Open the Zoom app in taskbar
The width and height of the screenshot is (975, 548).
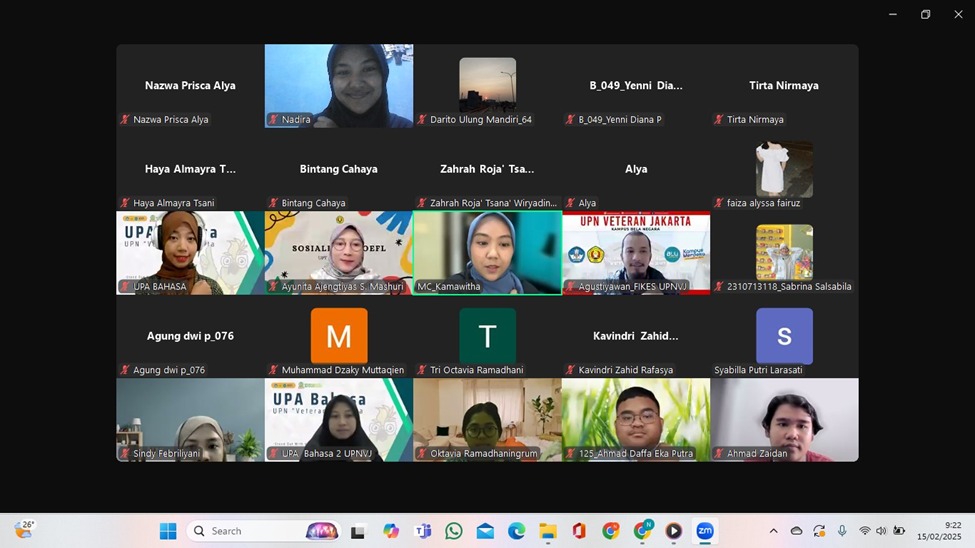pos(705,531)
